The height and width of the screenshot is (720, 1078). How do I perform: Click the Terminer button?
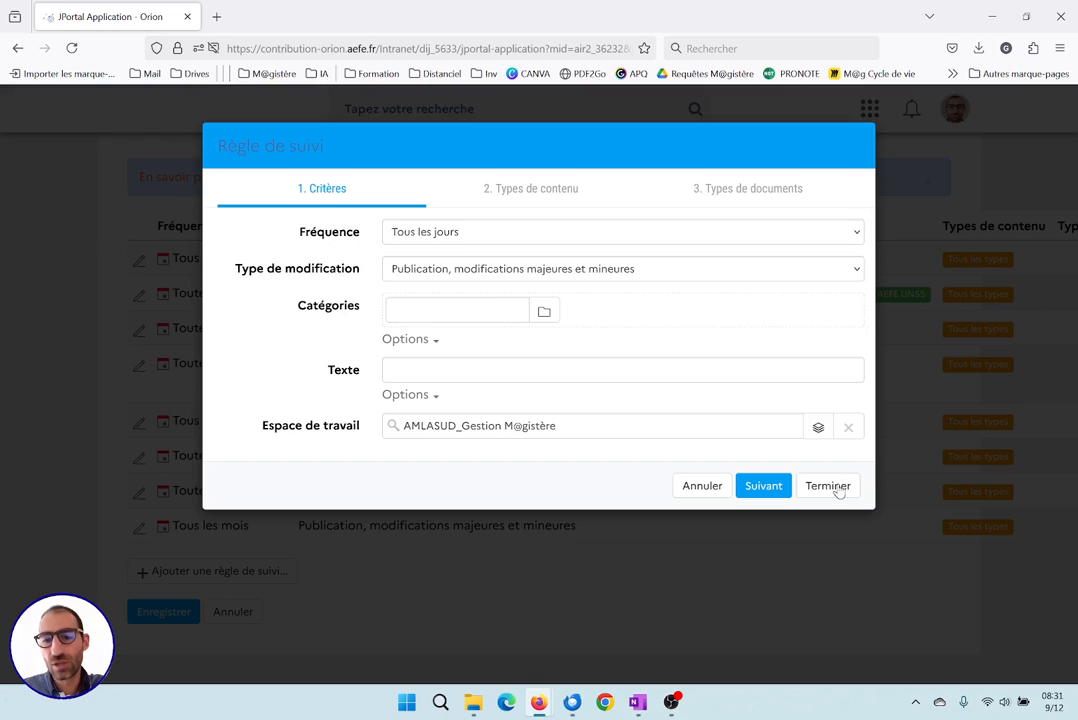827,485
